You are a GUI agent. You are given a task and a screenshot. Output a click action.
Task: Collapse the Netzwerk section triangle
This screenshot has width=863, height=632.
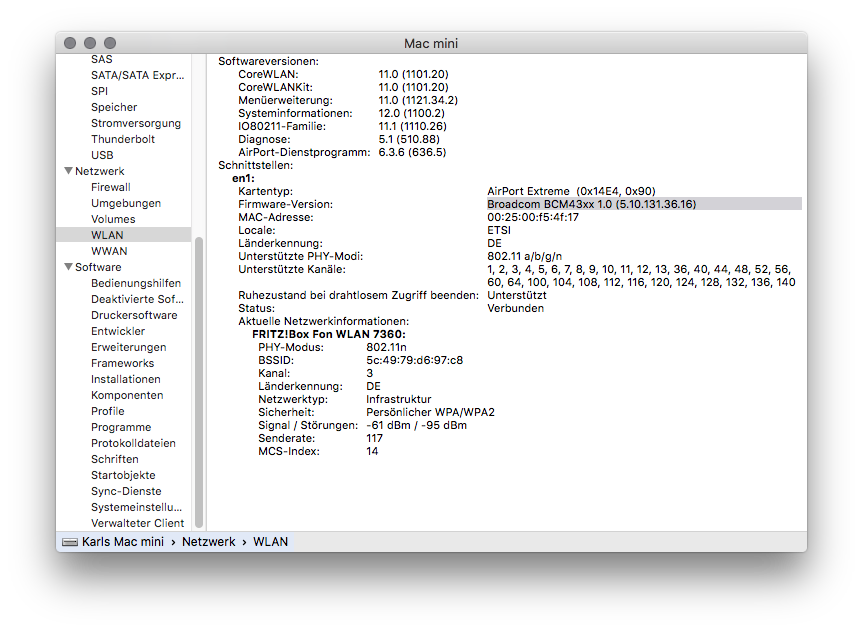click(69, 171)
